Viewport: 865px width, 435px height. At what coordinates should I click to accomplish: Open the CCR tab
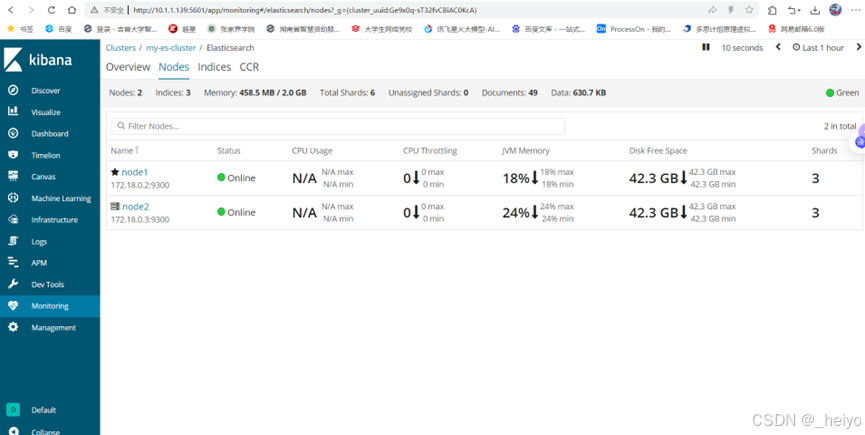[249, 67]
